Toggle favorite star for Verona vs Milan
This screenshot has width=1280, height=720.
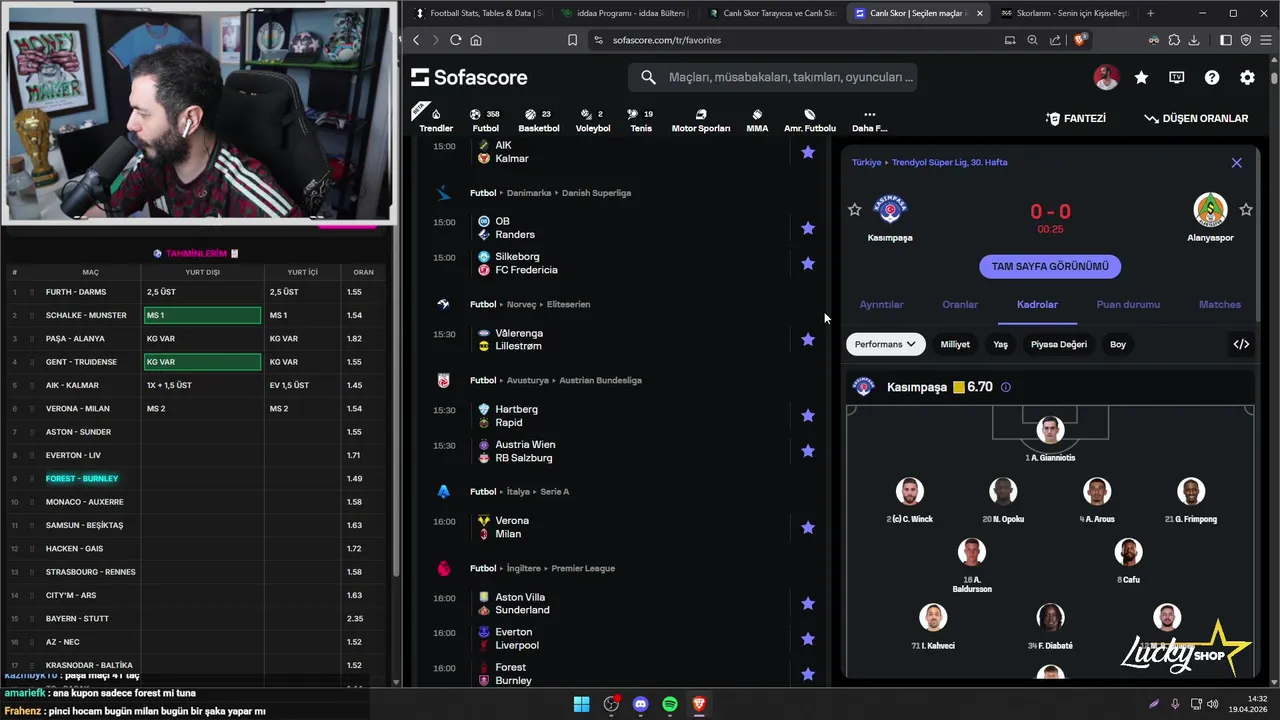point(808,527)
